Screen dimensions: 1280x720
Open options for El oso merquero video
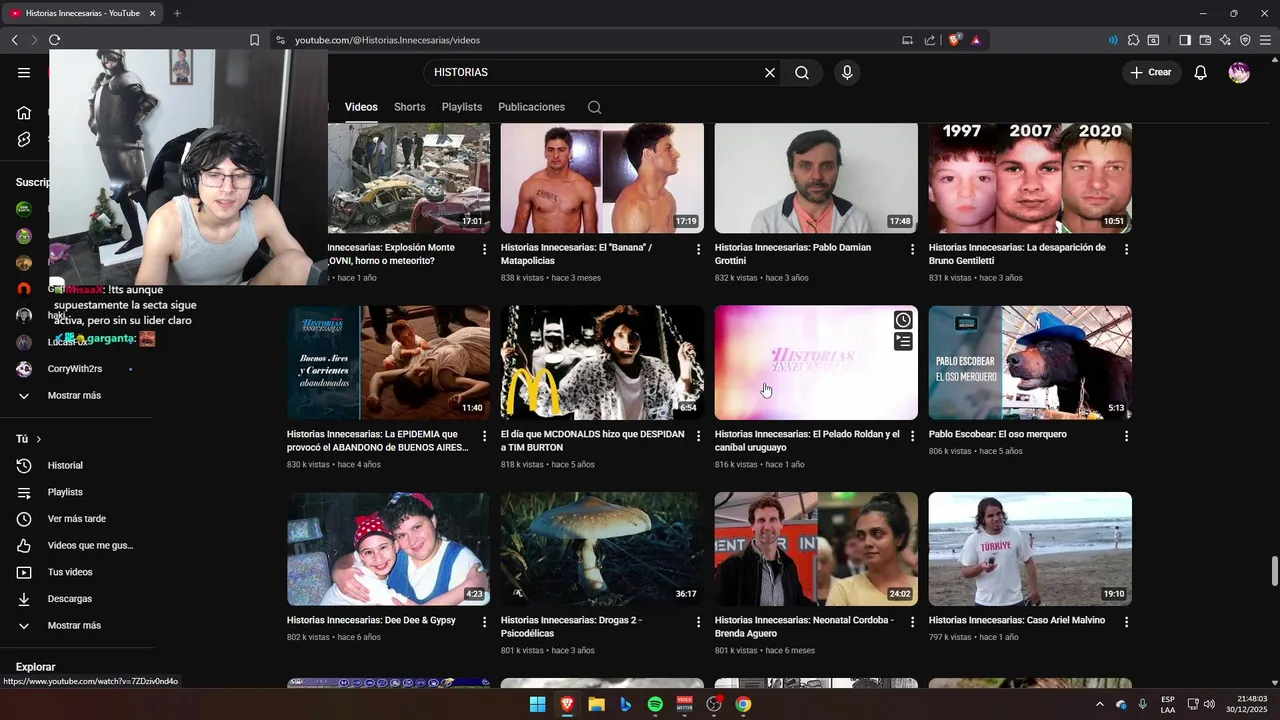[1126, 436]
